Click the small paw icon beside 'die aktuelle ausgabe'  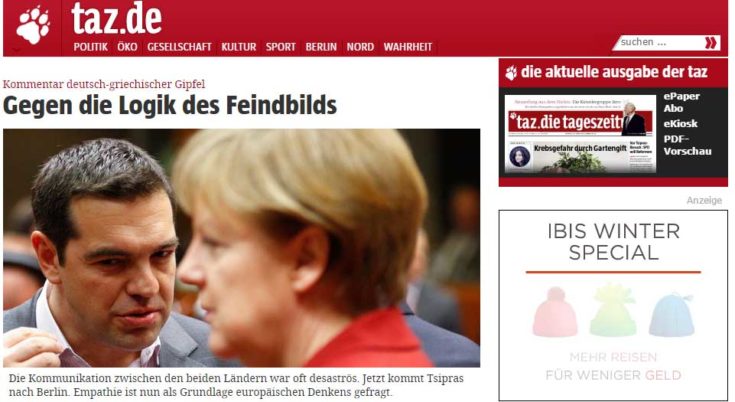point(511,73)
